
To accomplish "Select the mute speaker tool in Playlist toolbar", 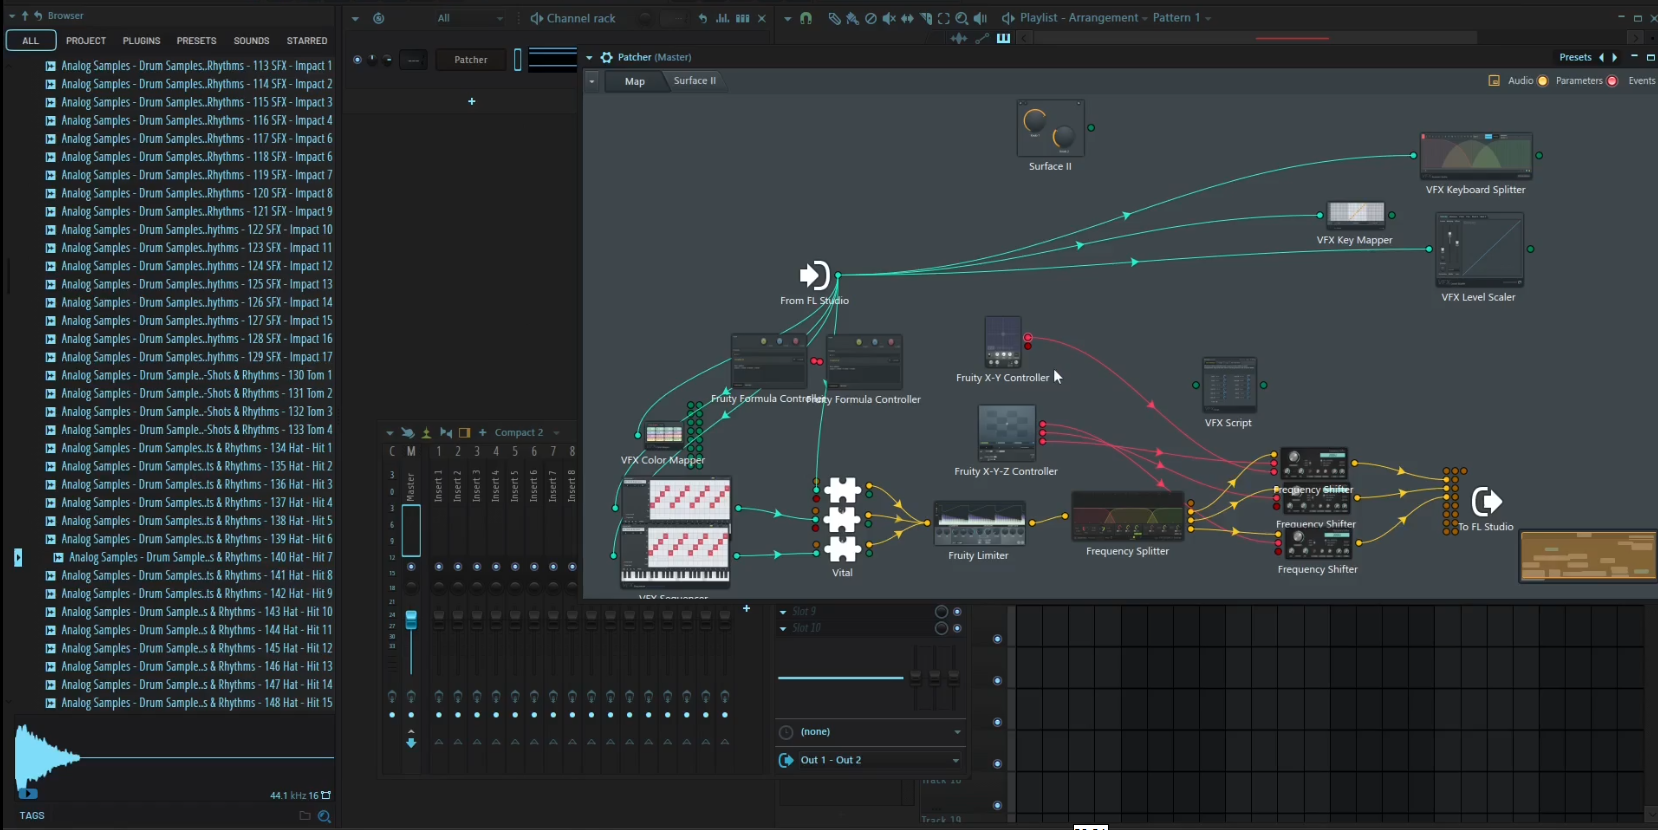I will coord(888,18).
